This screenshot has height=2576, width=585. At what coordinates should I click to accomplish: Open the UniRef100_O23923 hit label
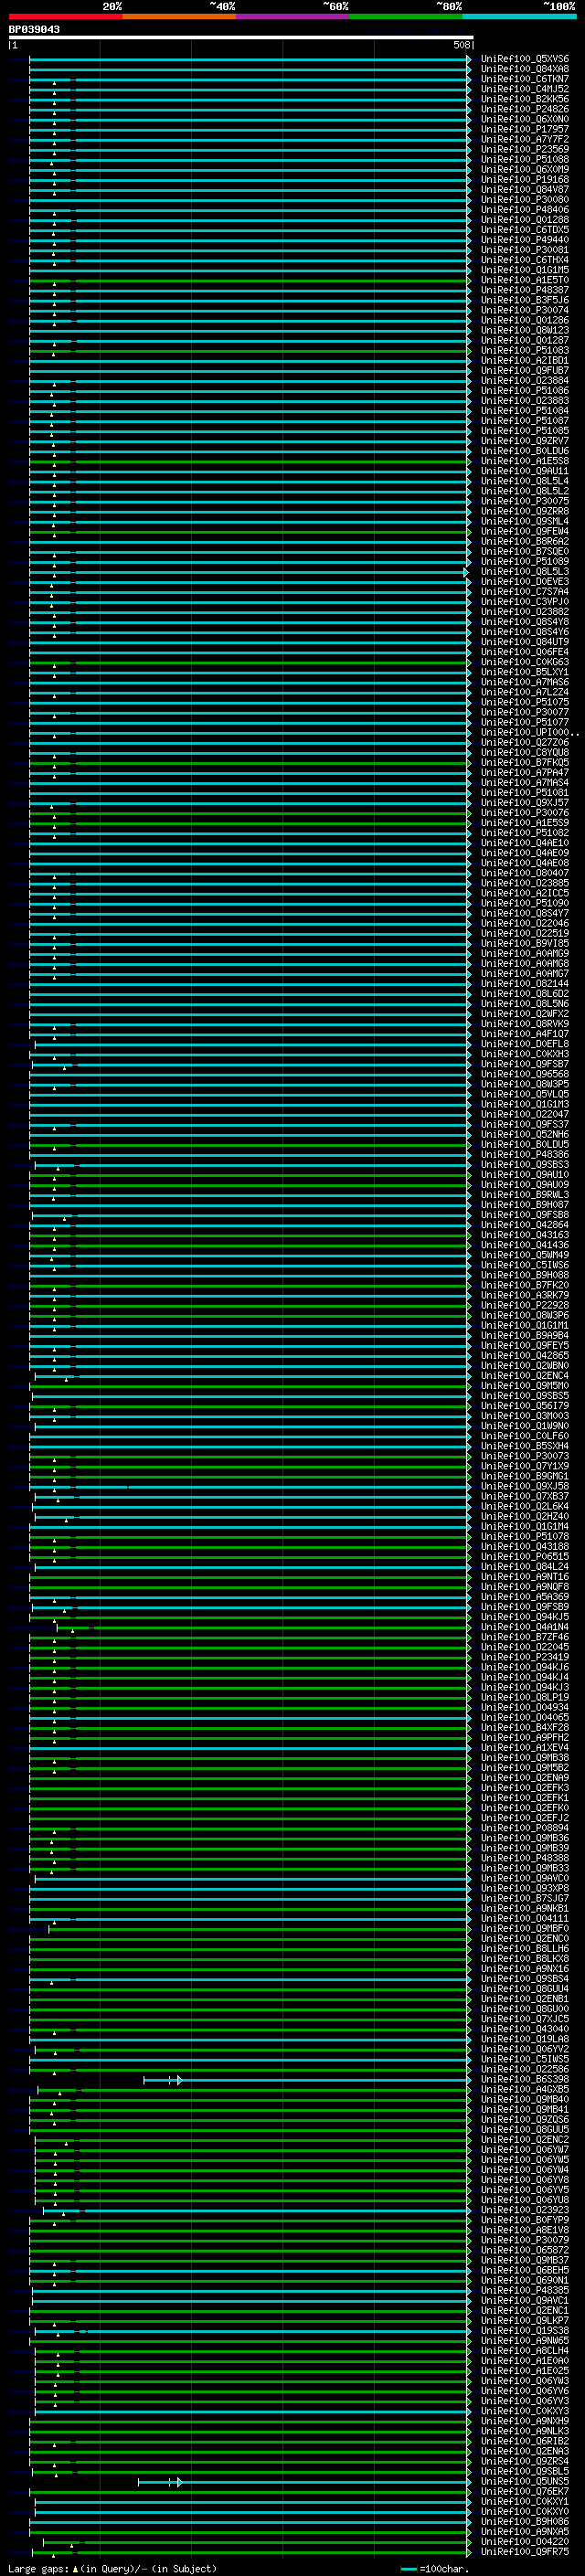524,2210
